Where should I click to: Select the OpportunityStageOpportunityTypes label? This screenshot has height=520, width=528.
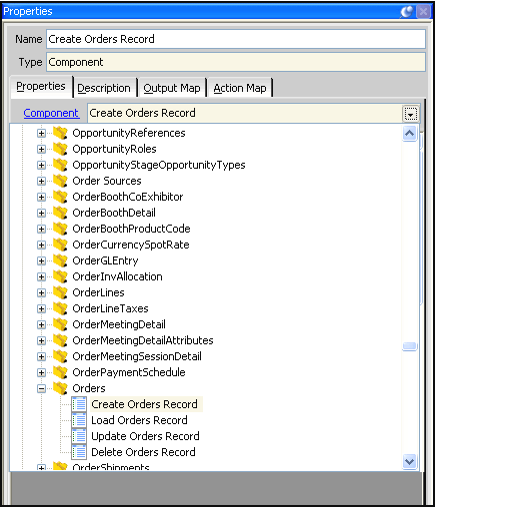pos(159,165)
